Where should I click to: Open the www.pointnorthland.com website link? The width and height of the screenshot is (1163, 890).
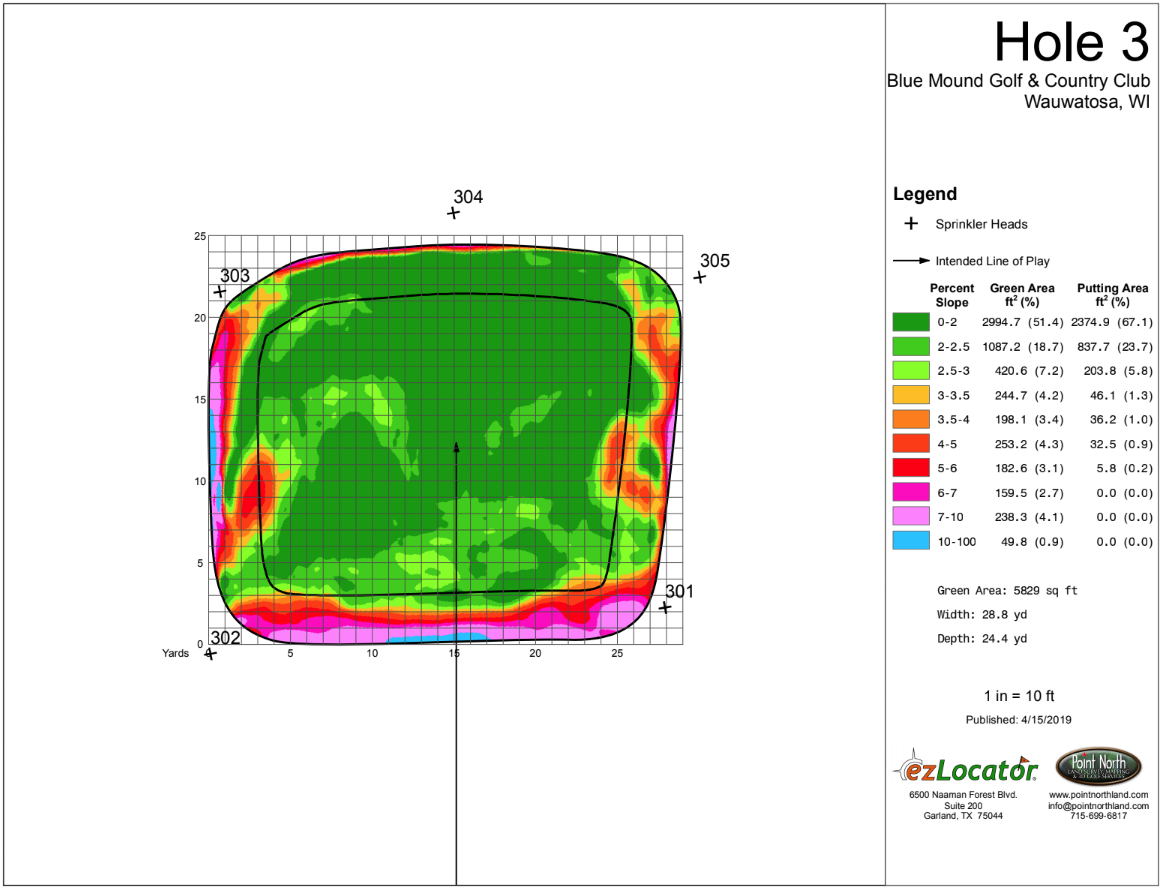pos(1098,795)
